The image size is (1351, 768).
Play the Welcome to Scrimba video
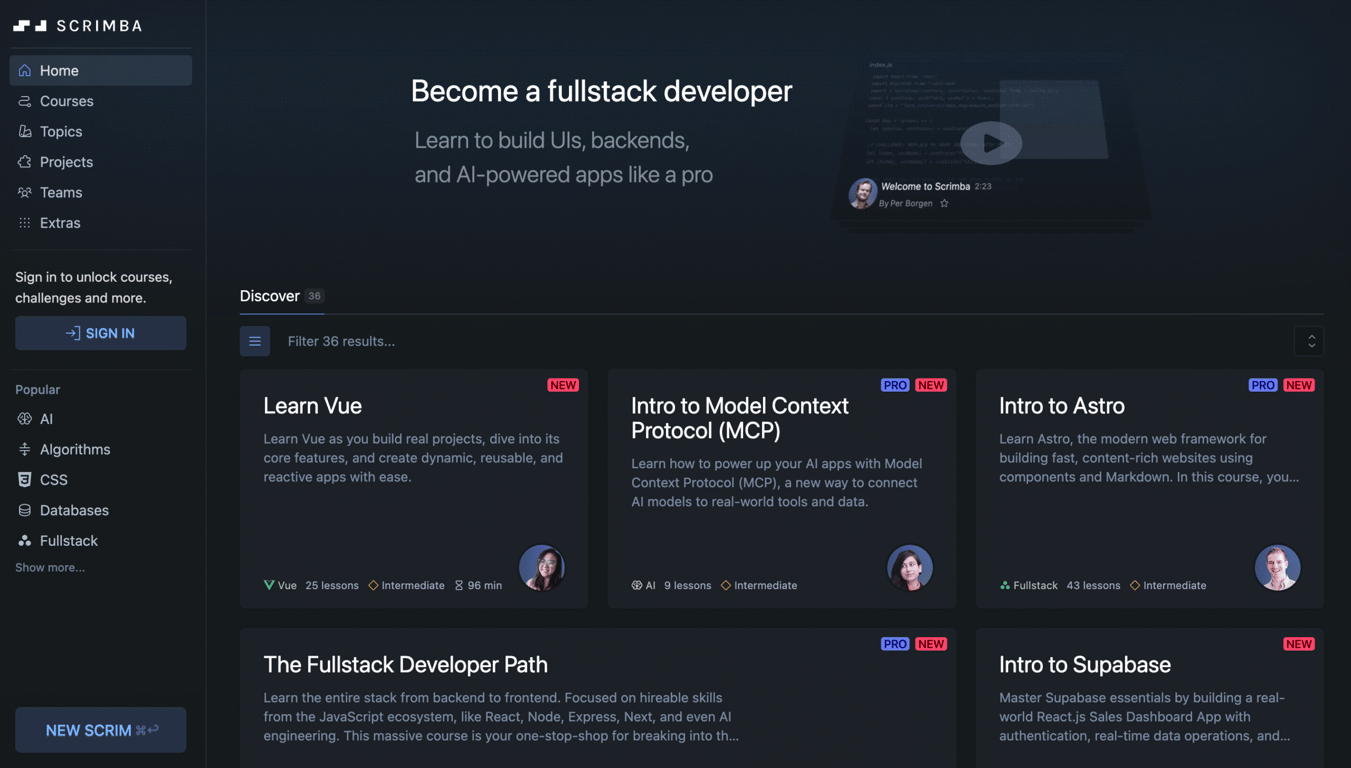(x=991, y=143)
